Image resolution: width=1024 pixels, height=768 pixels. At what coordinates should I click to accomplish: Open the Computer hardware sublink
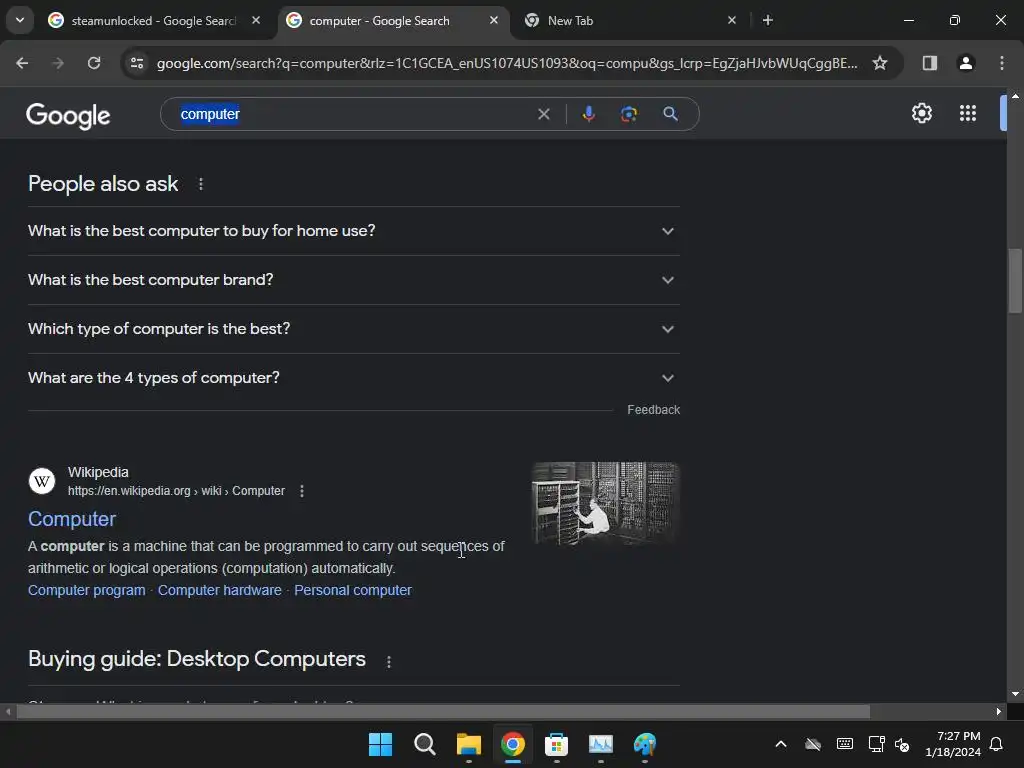[219, 590]
